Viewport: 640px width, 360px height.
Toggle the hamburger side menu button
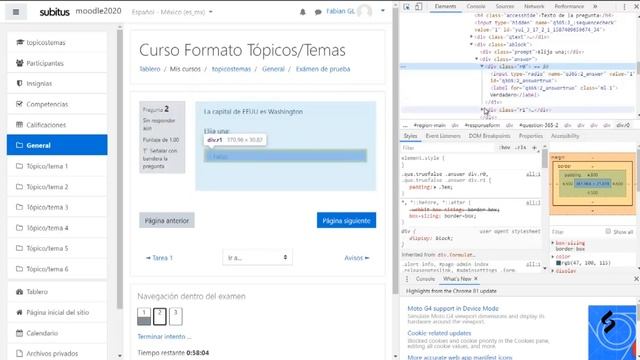coord(16,12)
